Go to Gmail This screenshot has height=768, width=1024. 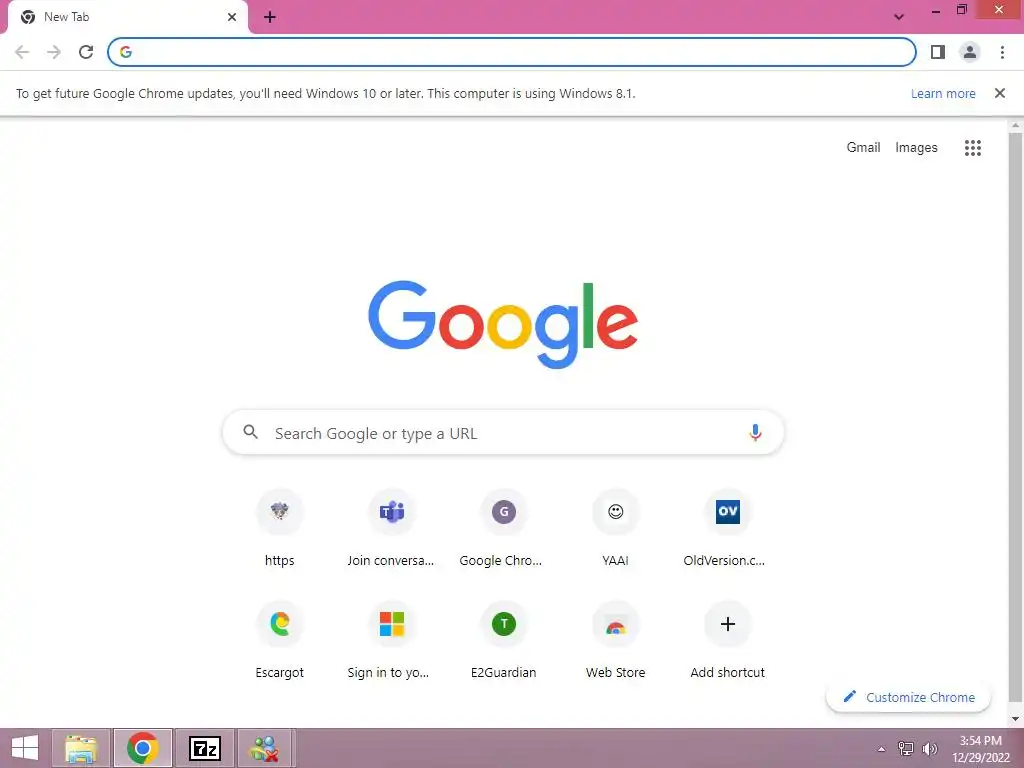pyautogui.click(x=863, y=148)
